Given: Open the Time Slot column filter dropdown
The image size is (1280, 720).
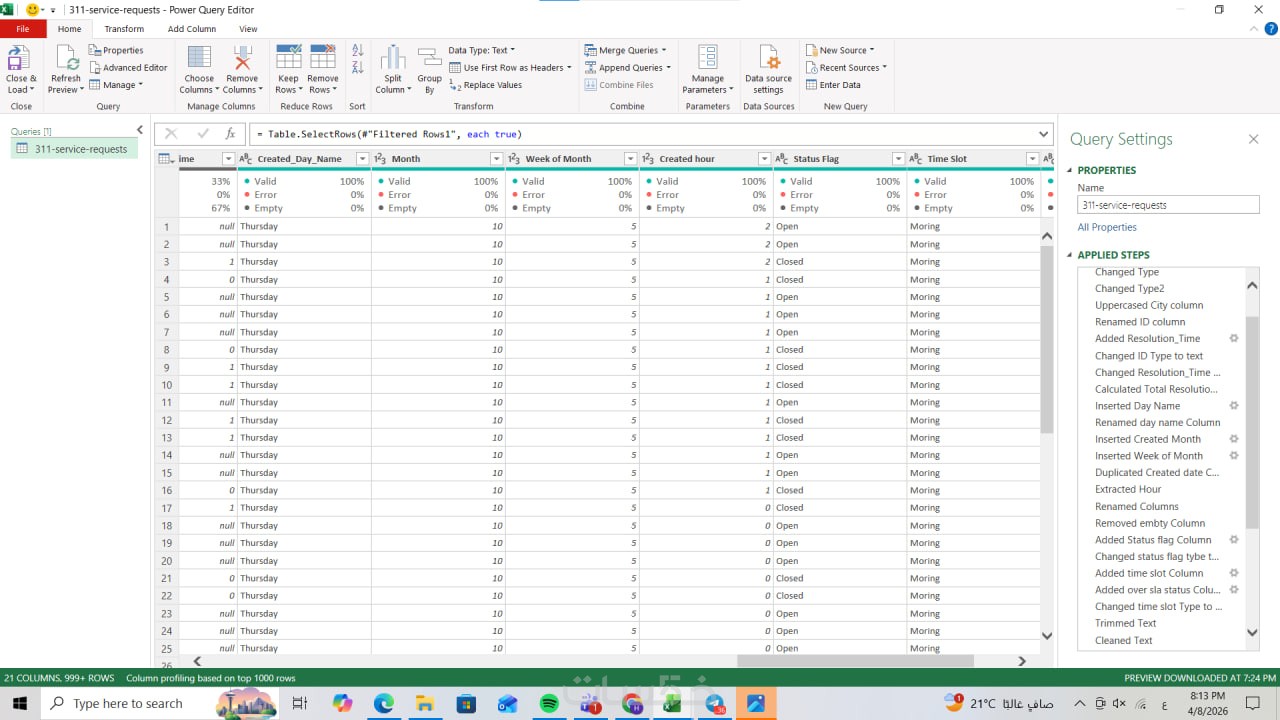Looking at the screenshot, I should coord(1032,159).
